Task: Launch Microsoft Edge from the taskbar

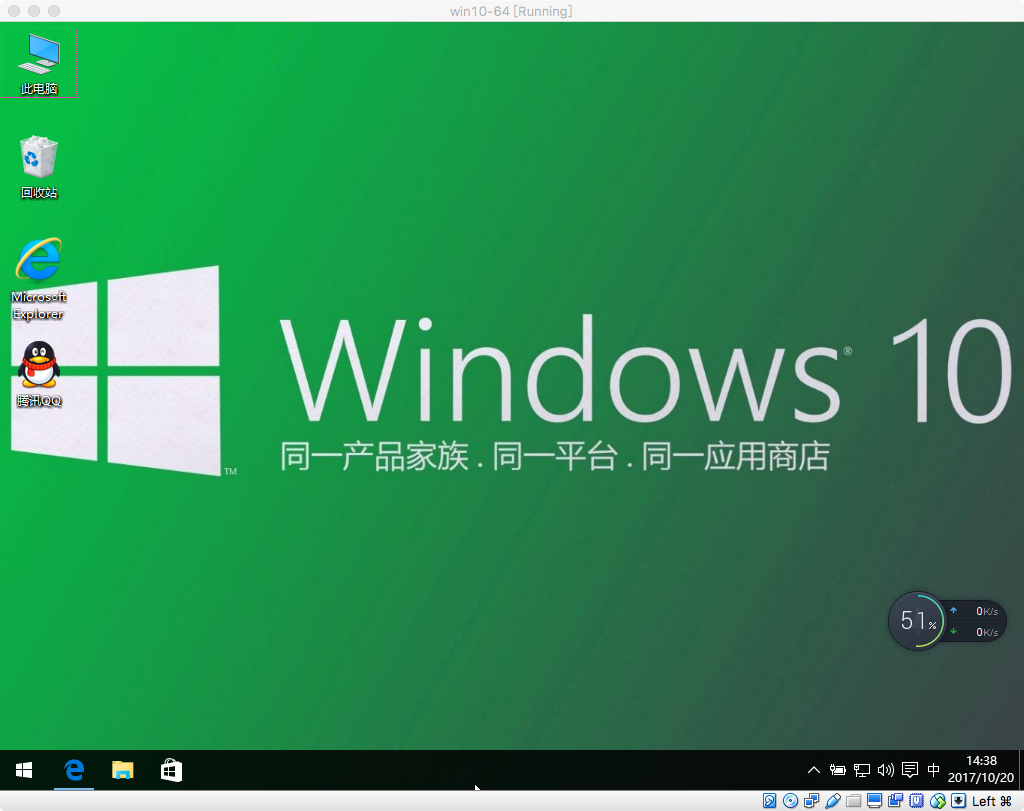Action: pos(73,770)
